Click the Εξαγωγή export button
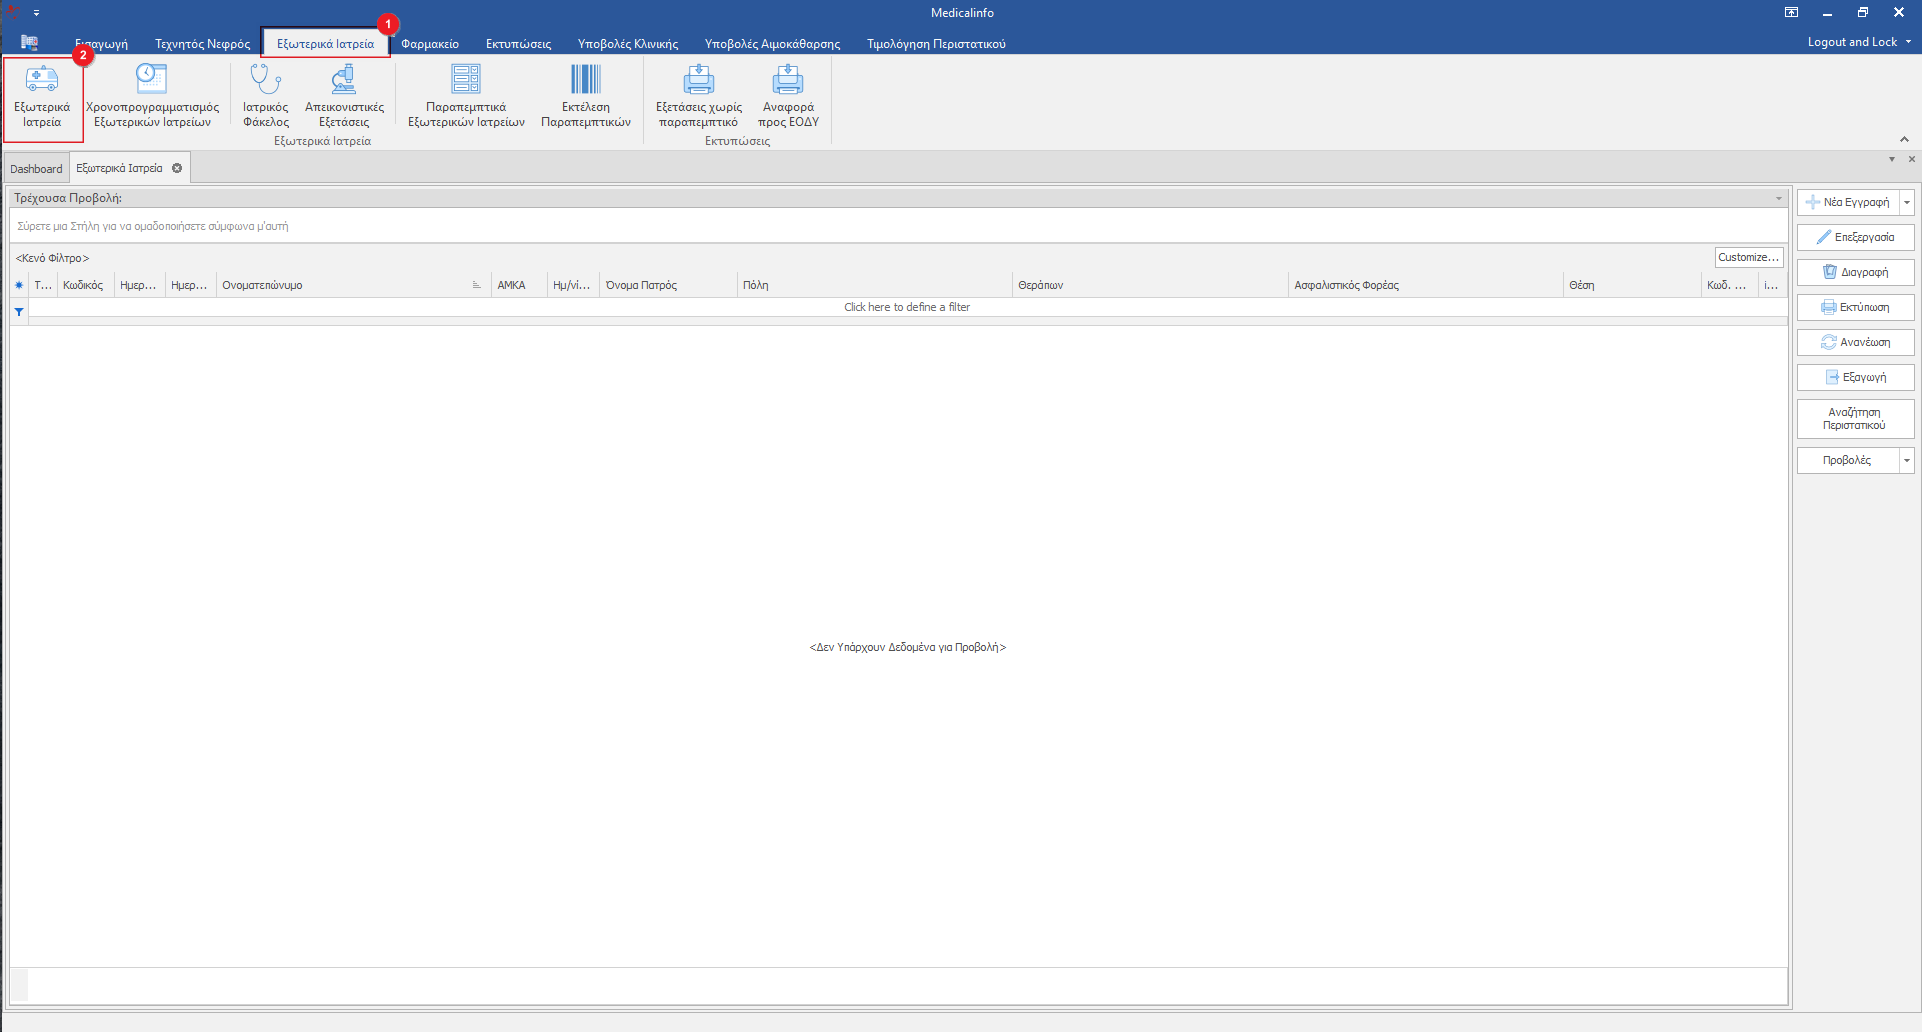Viewport: 1922px width, 1032px height. (x=1855, y=377)
